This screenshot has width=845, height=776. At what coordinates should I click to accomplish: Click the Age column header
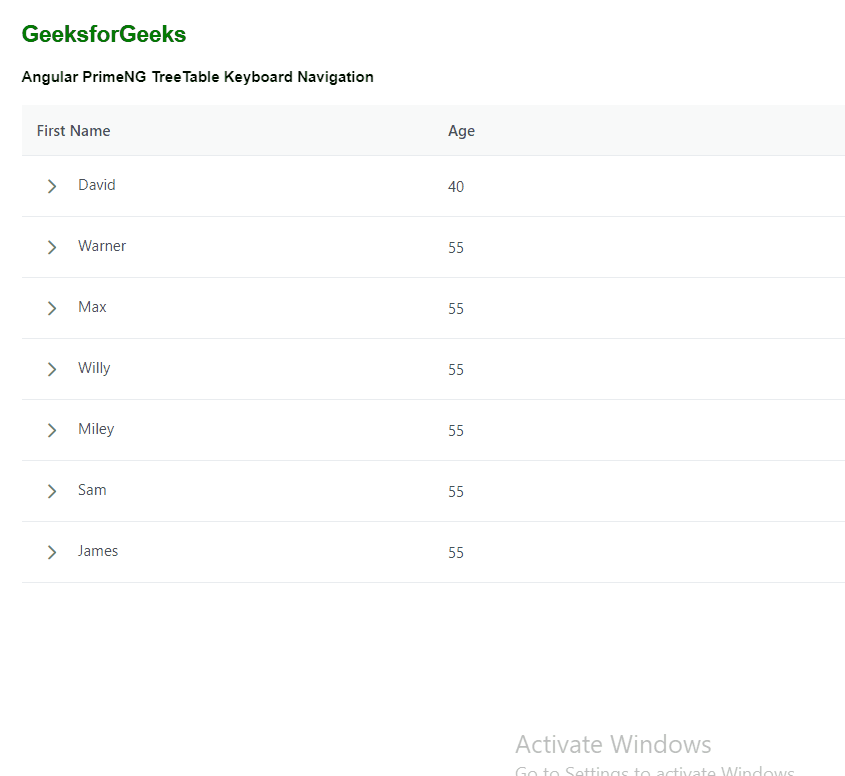pyautogui.click(x=461, y=131)
